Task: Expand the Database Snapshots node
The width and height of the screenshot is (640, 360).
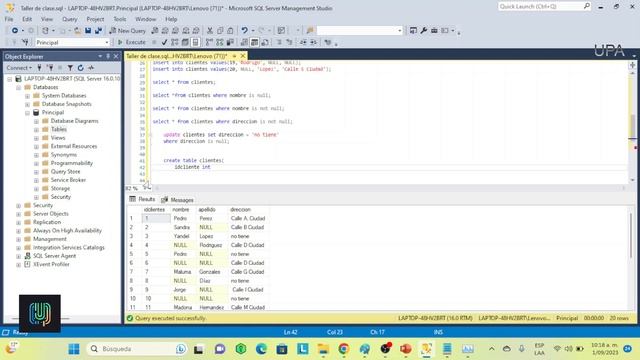Action: (x=27, y=104)
